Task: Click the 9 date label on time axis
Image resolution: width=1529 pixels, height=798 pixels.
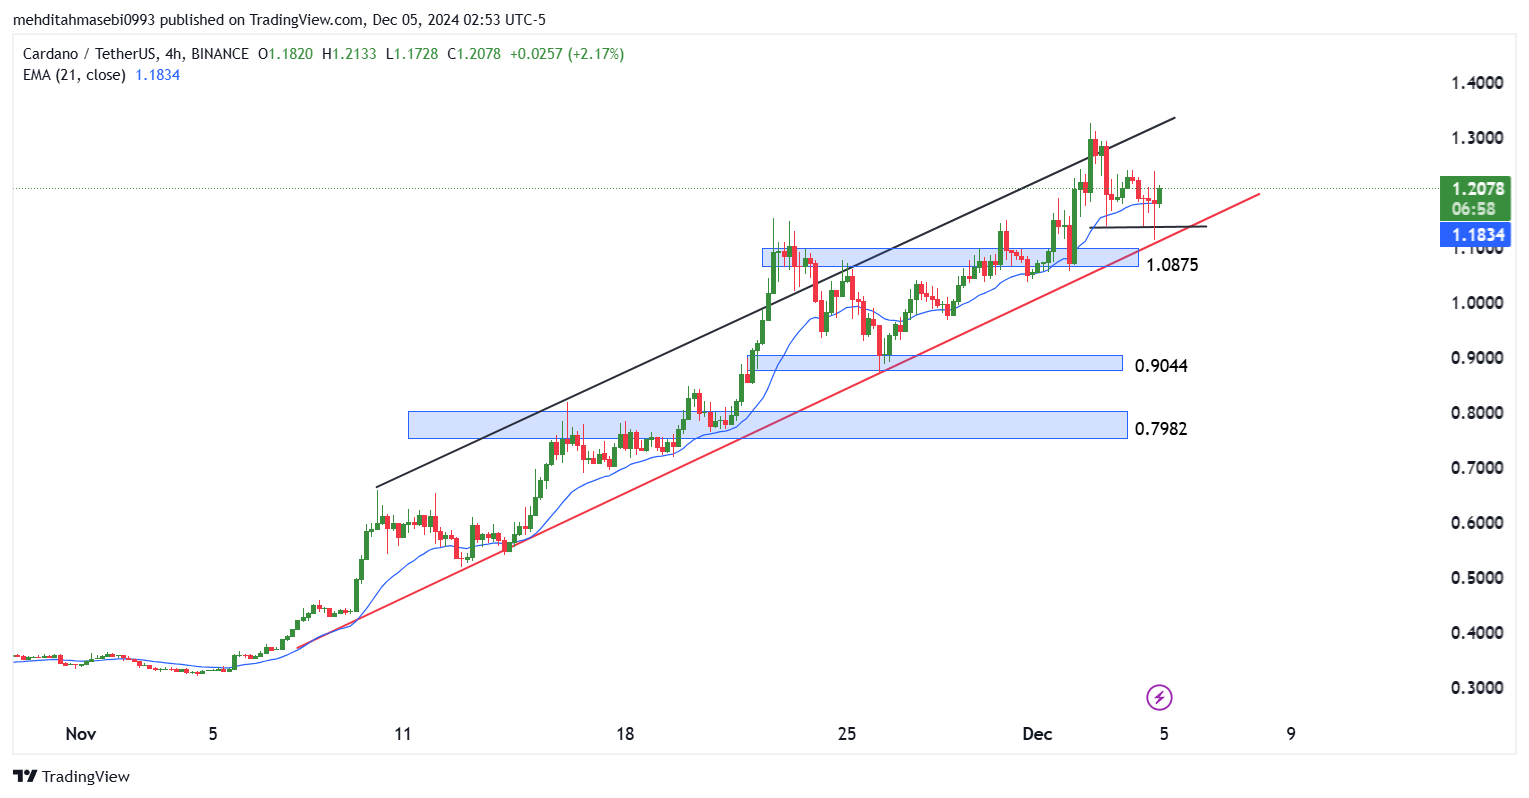Action: coord(1291,734)
